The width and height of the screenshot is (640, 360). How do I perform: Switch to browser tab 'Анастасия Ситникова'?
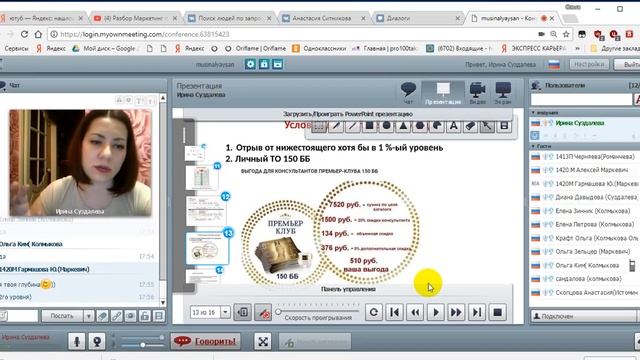(324, 18)
